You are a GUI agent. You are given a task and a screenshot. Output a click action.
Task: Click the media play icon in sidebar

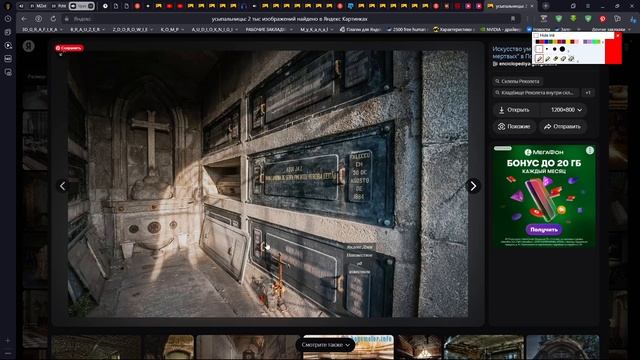[8, 45]
